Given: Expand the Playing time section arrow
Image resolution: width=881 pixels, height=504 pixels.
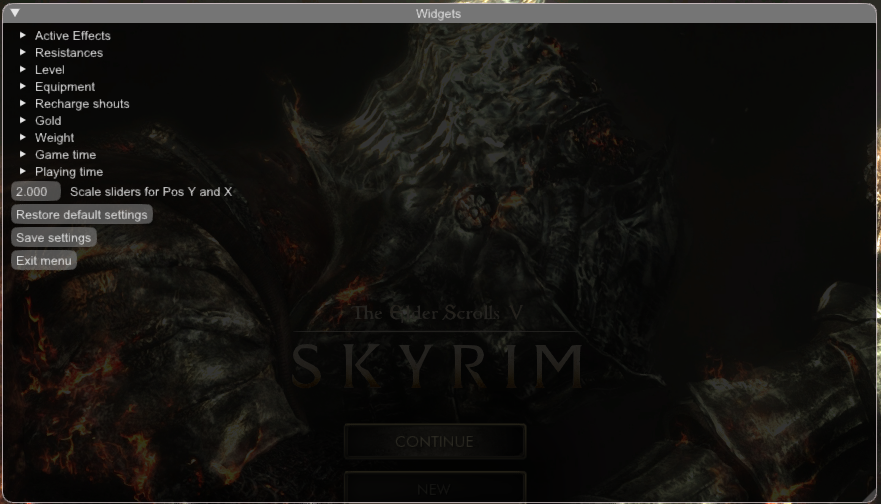Looking at the screenshot, I should click(22, 171).
